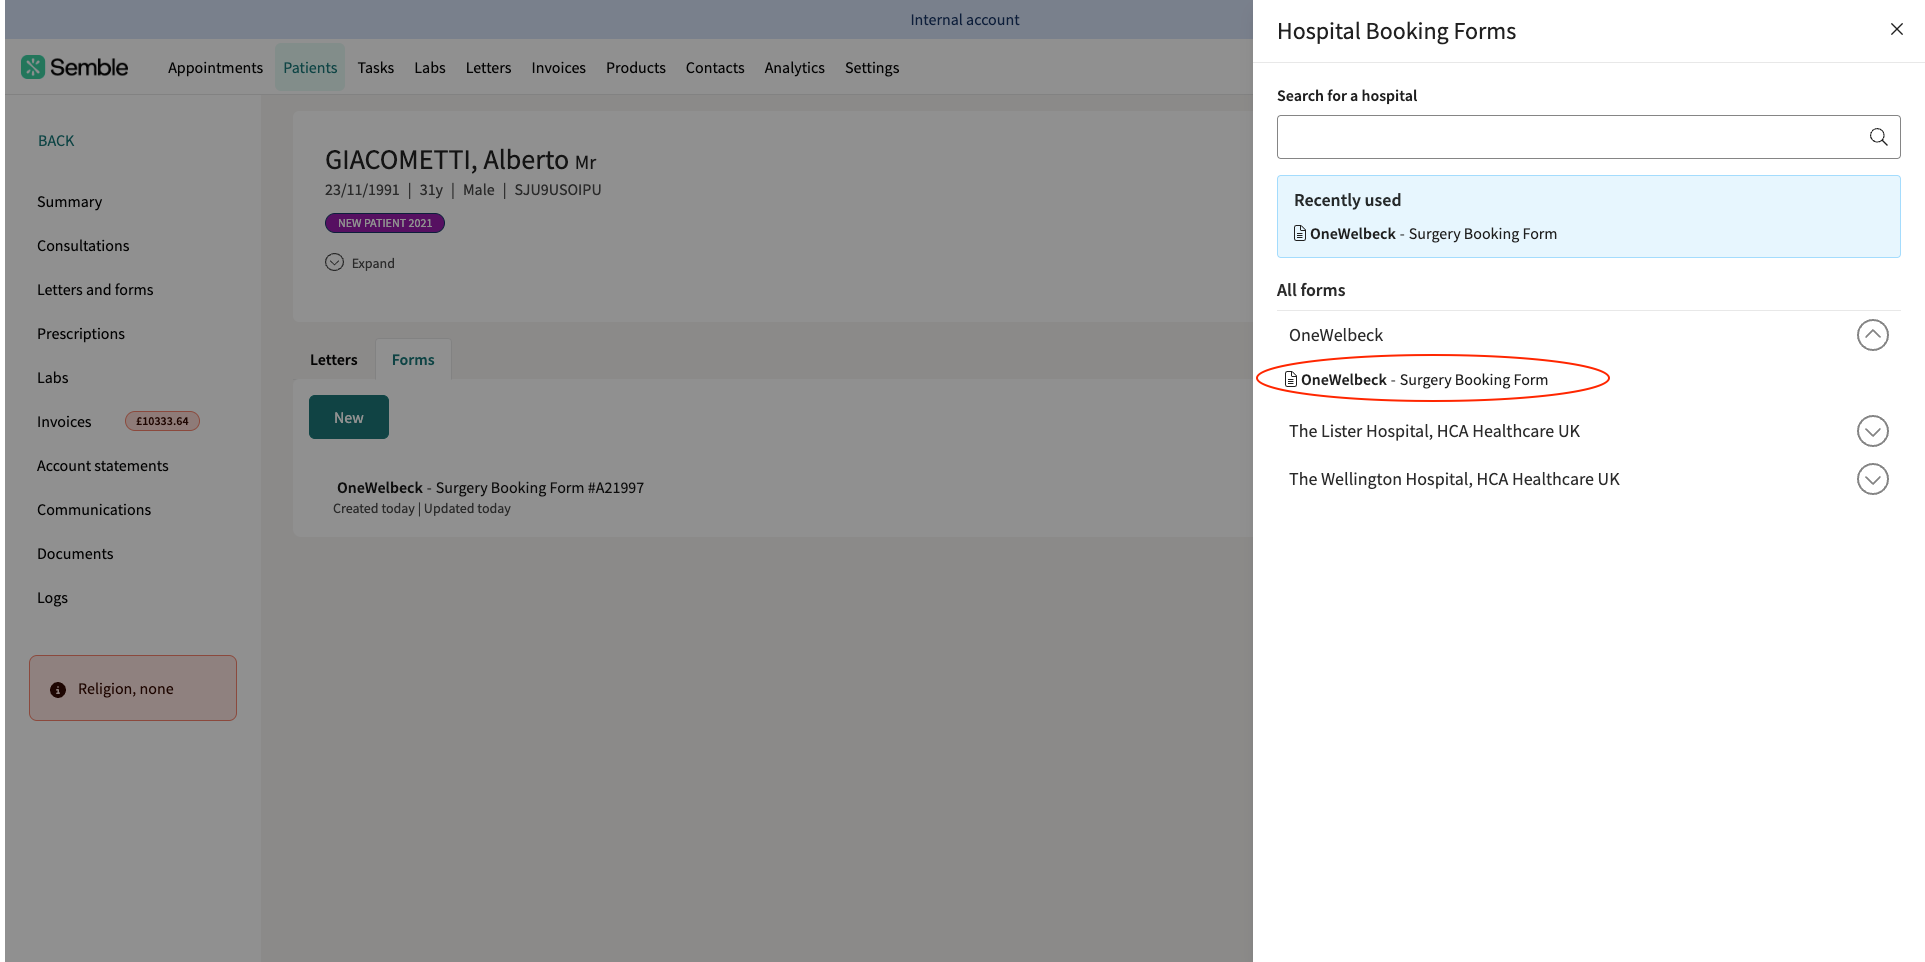Open the recently used OneWelbeck Surgery Booking Form
1925x962 pixels.
(x=1425, y=234)
